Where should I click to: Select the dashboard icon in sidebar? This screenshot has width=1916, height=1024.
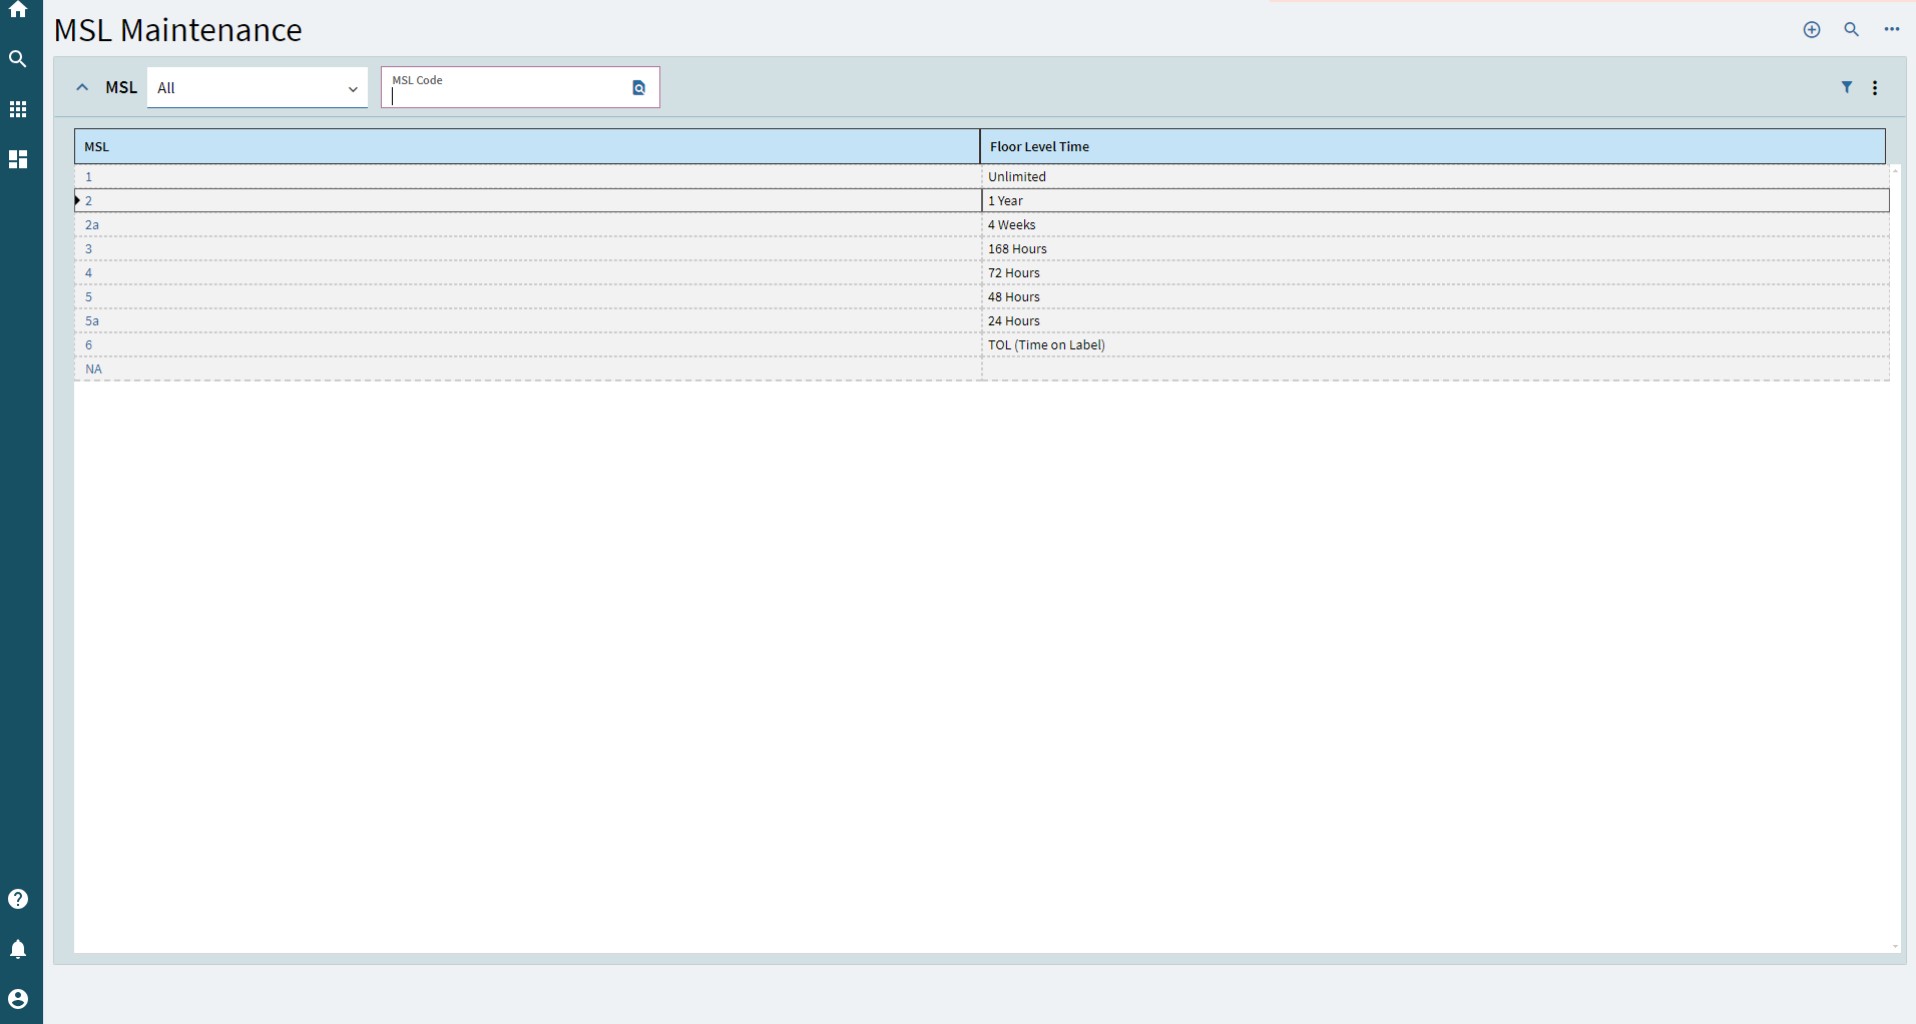(x=18, y=159)
